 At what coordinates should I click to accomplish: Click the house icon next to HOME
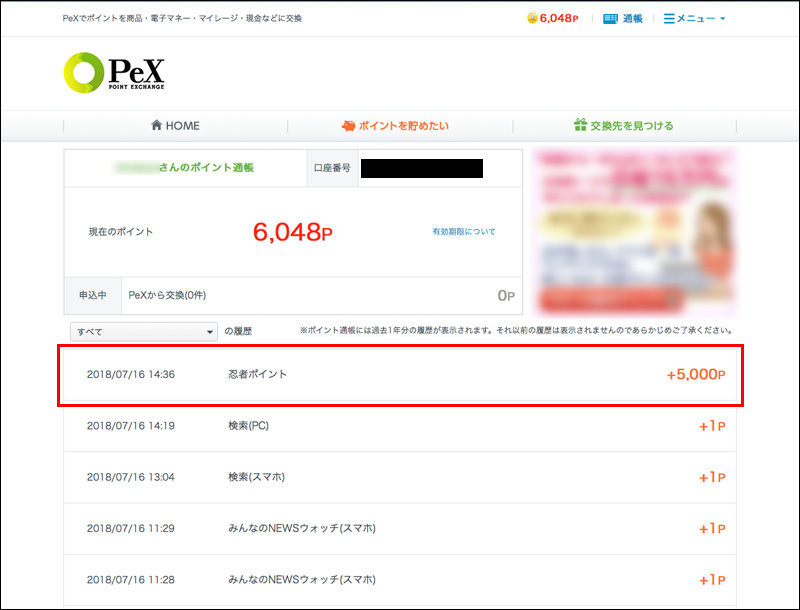click(157, 125)
